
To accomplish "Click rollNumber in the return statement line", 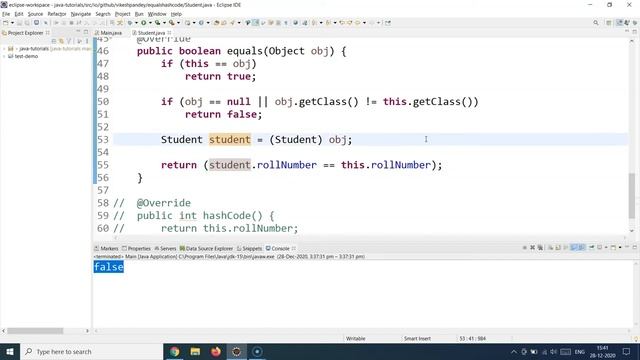I will [x=287, y=165].
